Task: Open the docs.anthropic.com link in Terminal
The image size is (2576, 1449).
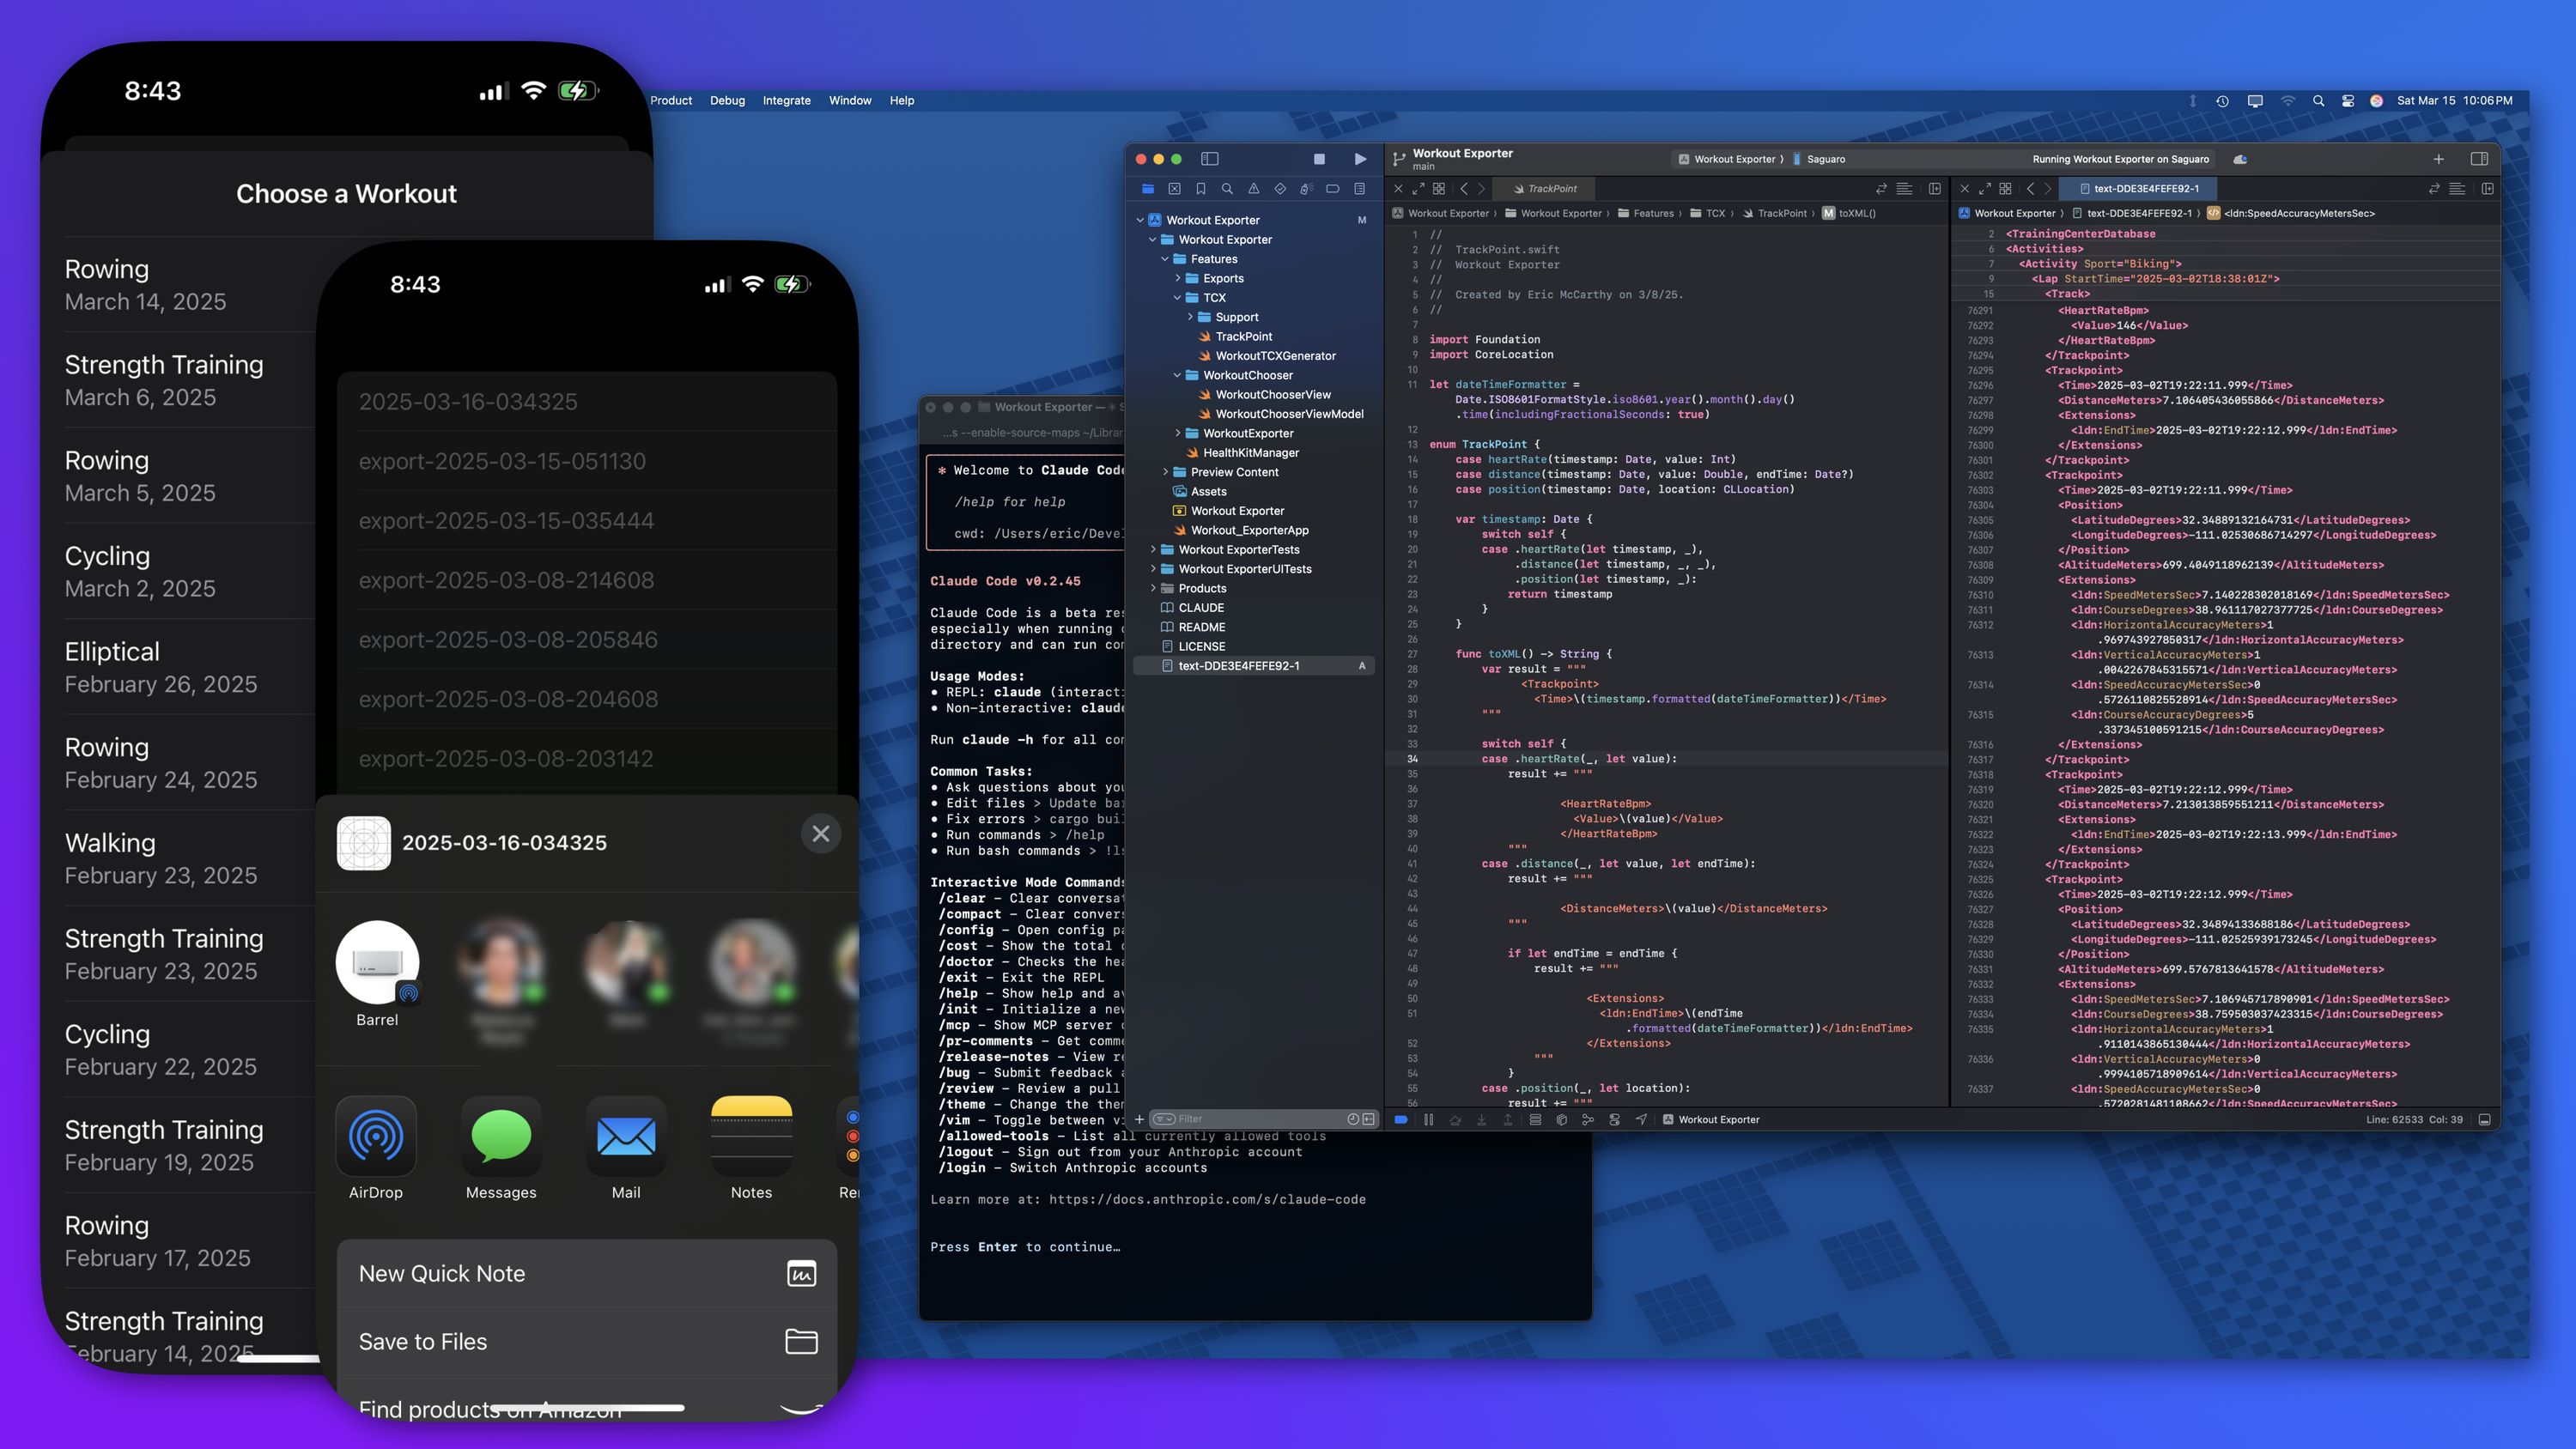Action: [1207, 1200]
